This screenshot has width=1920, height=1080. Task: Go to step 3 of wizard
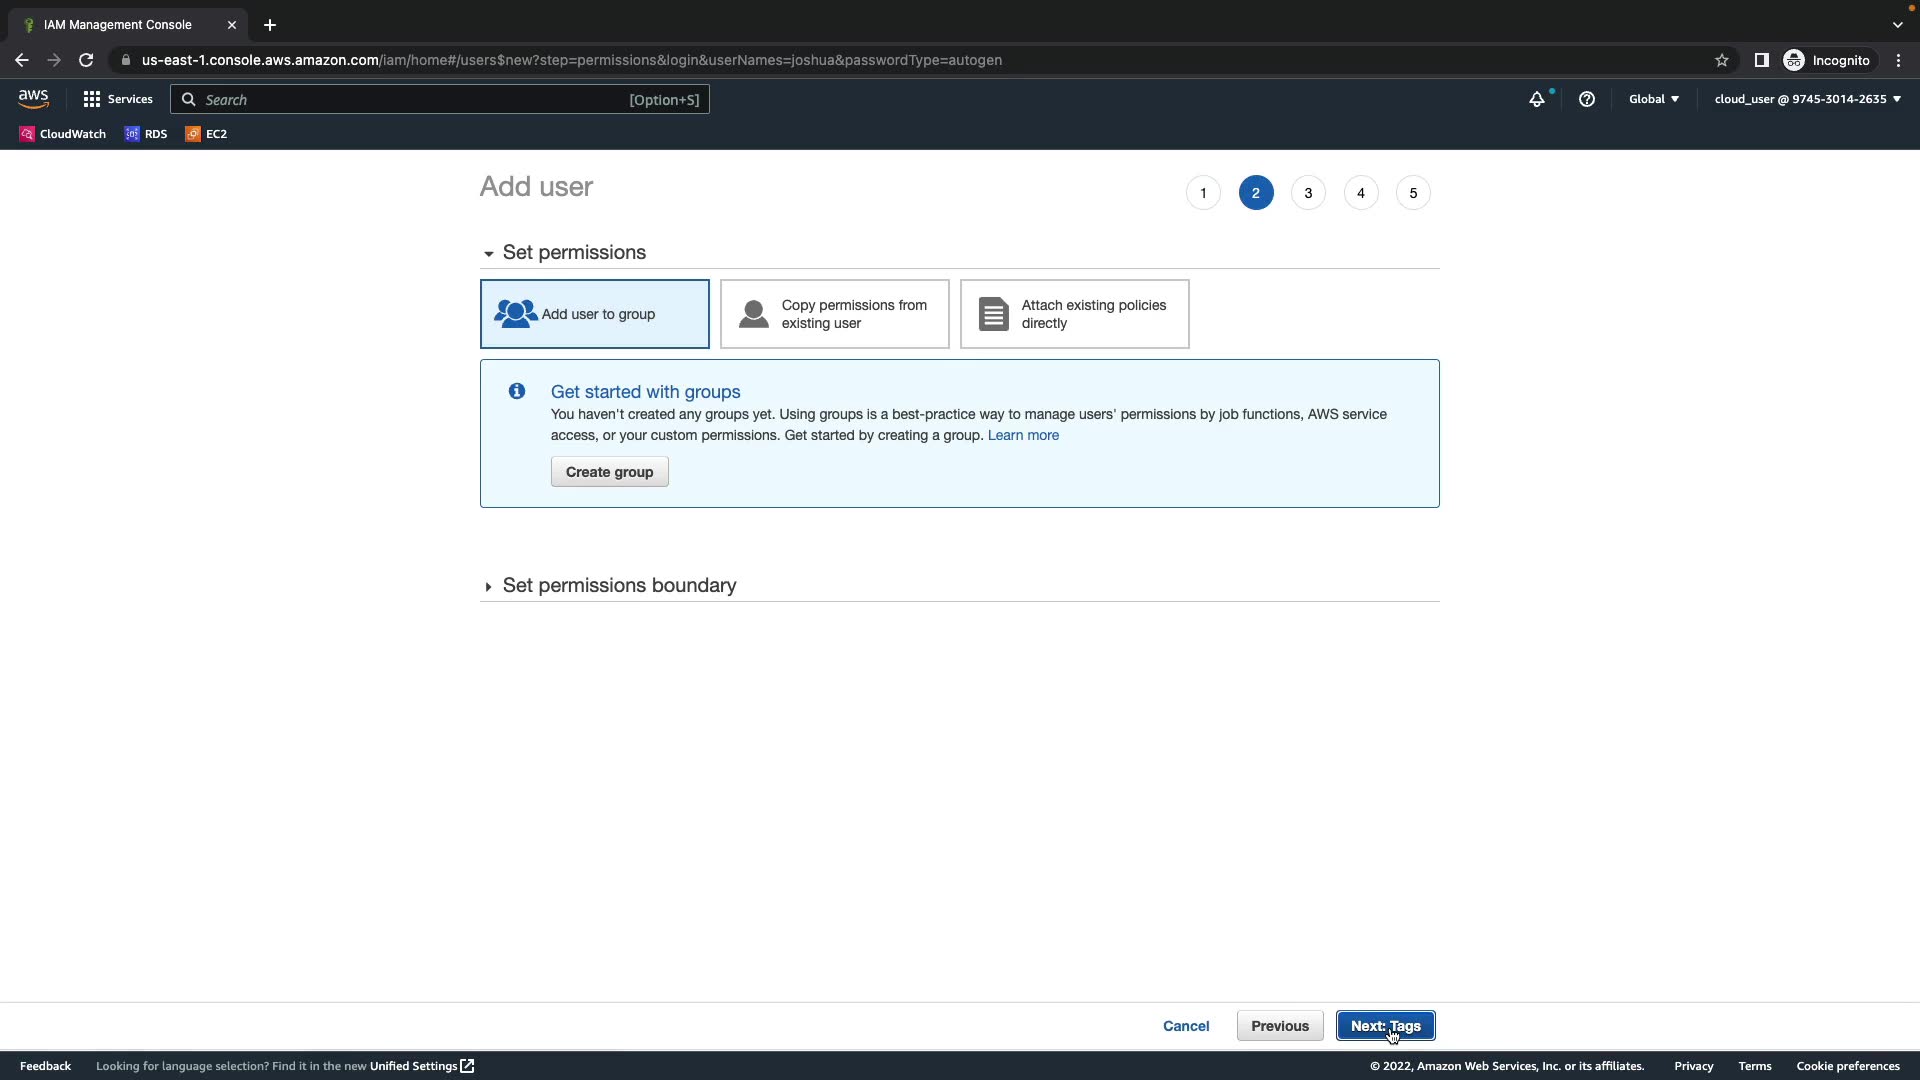coord(1308,193)
